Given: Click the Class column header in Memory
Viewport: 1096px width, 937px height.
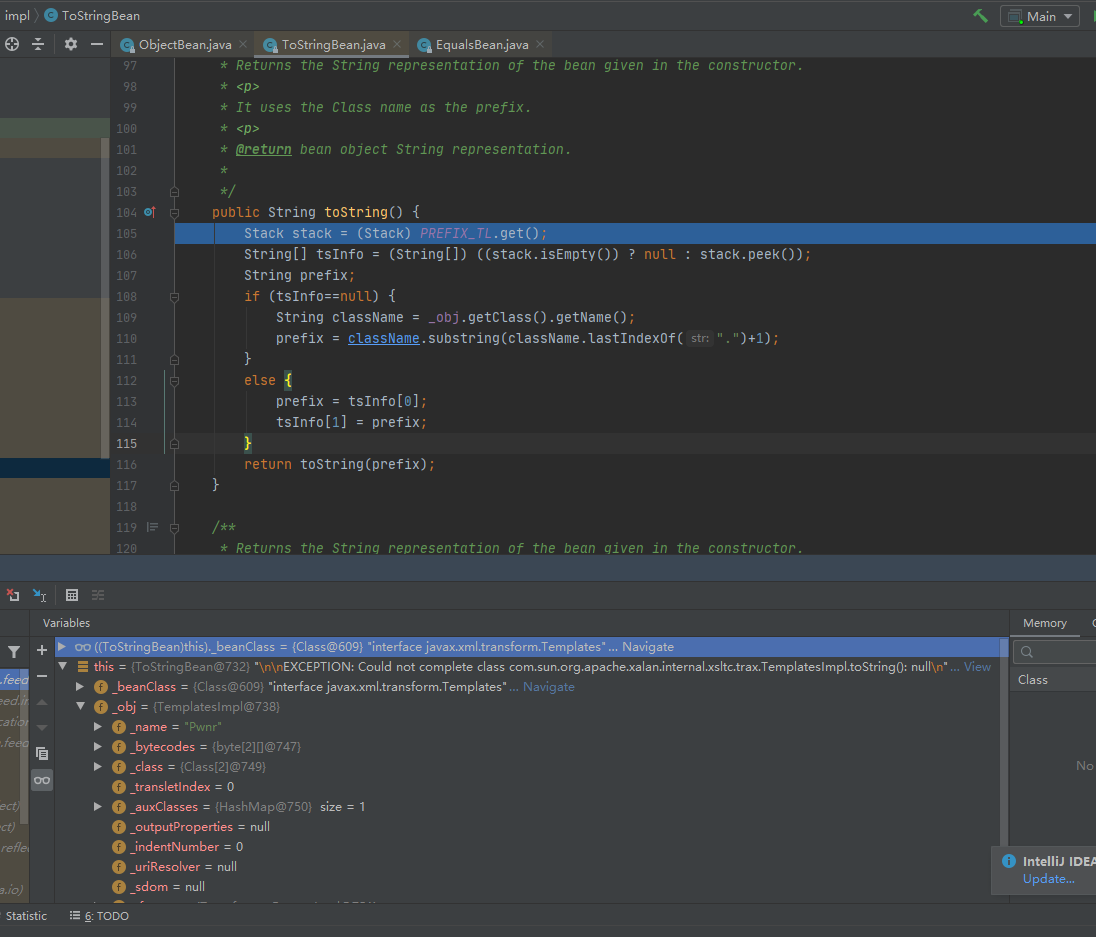Looking at the screenshot, I should pyautogui.click(x=1032, y=680).
